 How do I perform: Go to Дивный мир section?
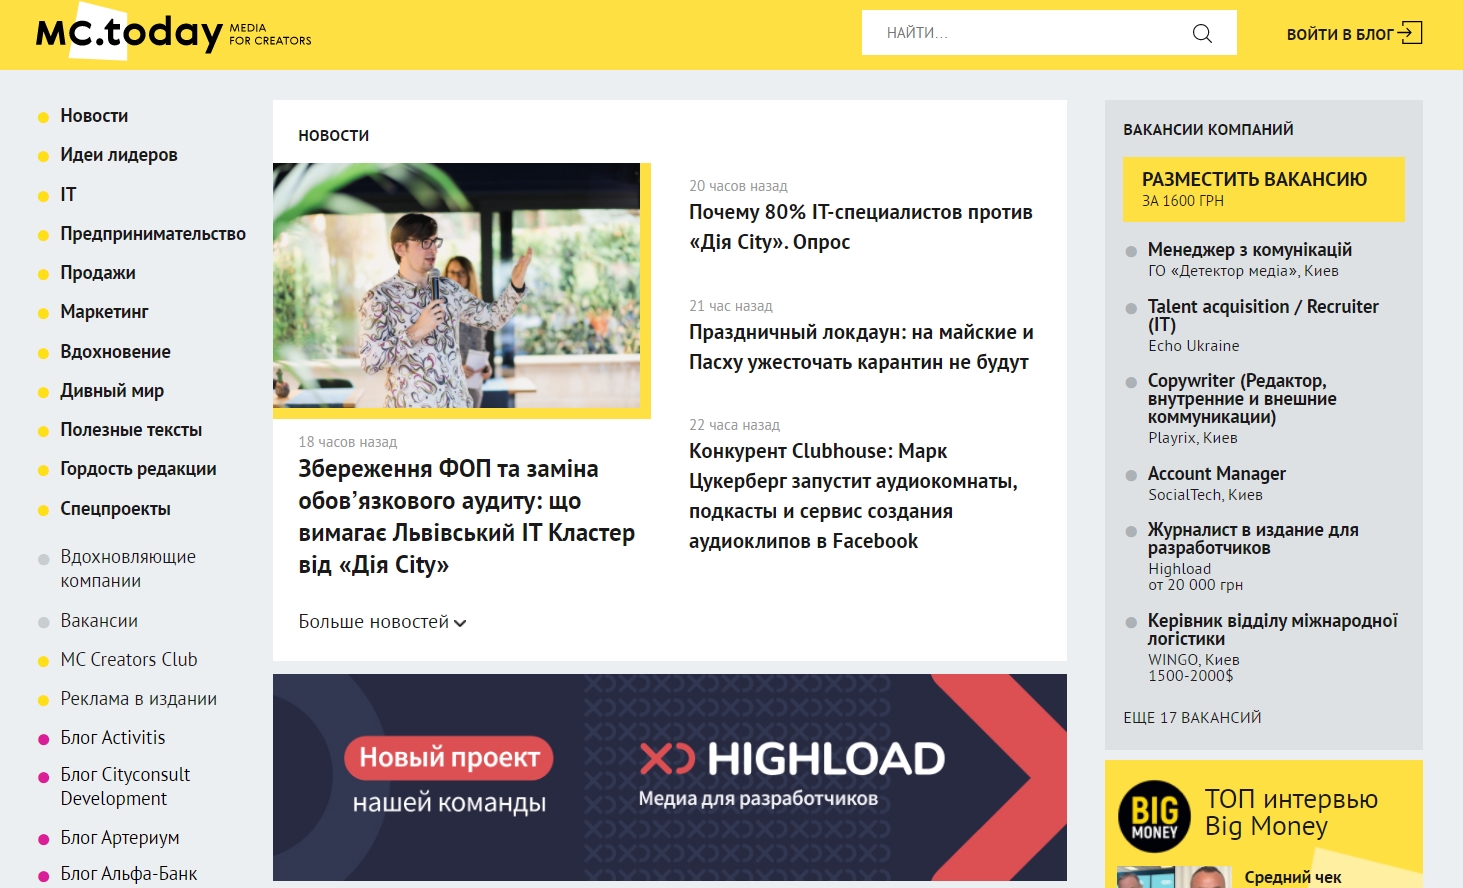[112, 391]
